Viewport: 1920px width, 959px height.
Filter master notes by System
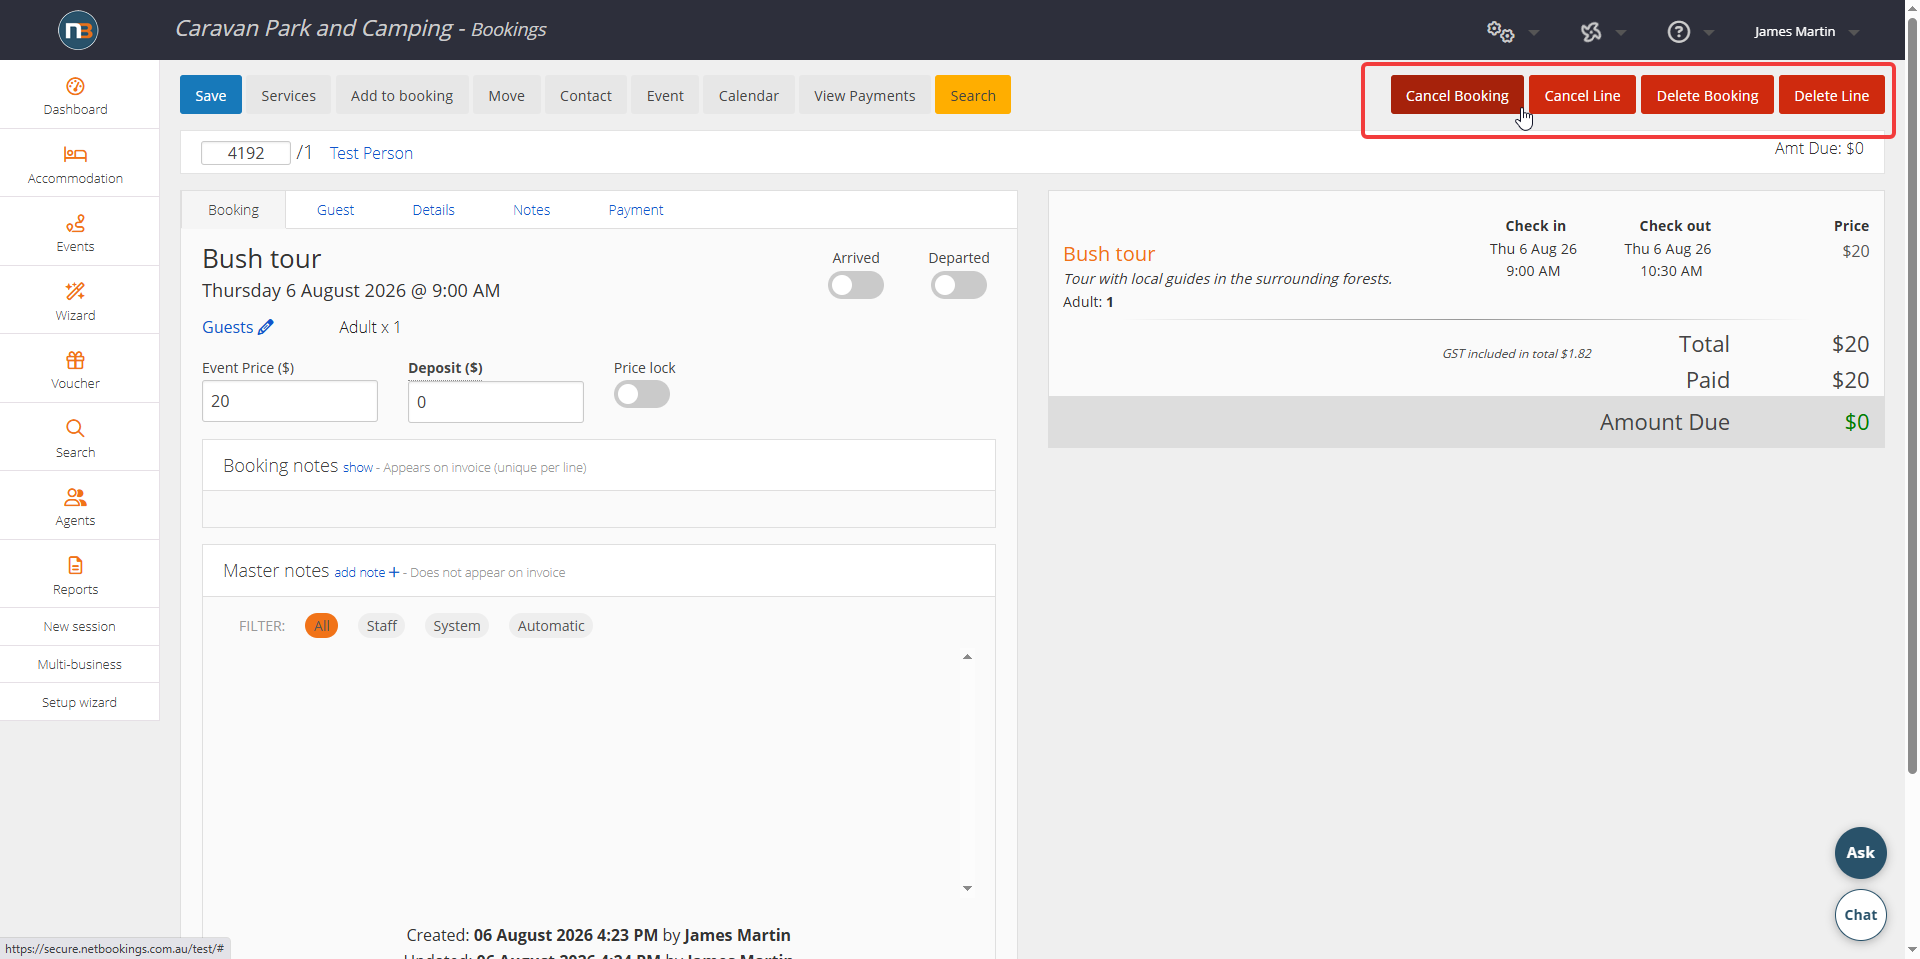(457, 626)
